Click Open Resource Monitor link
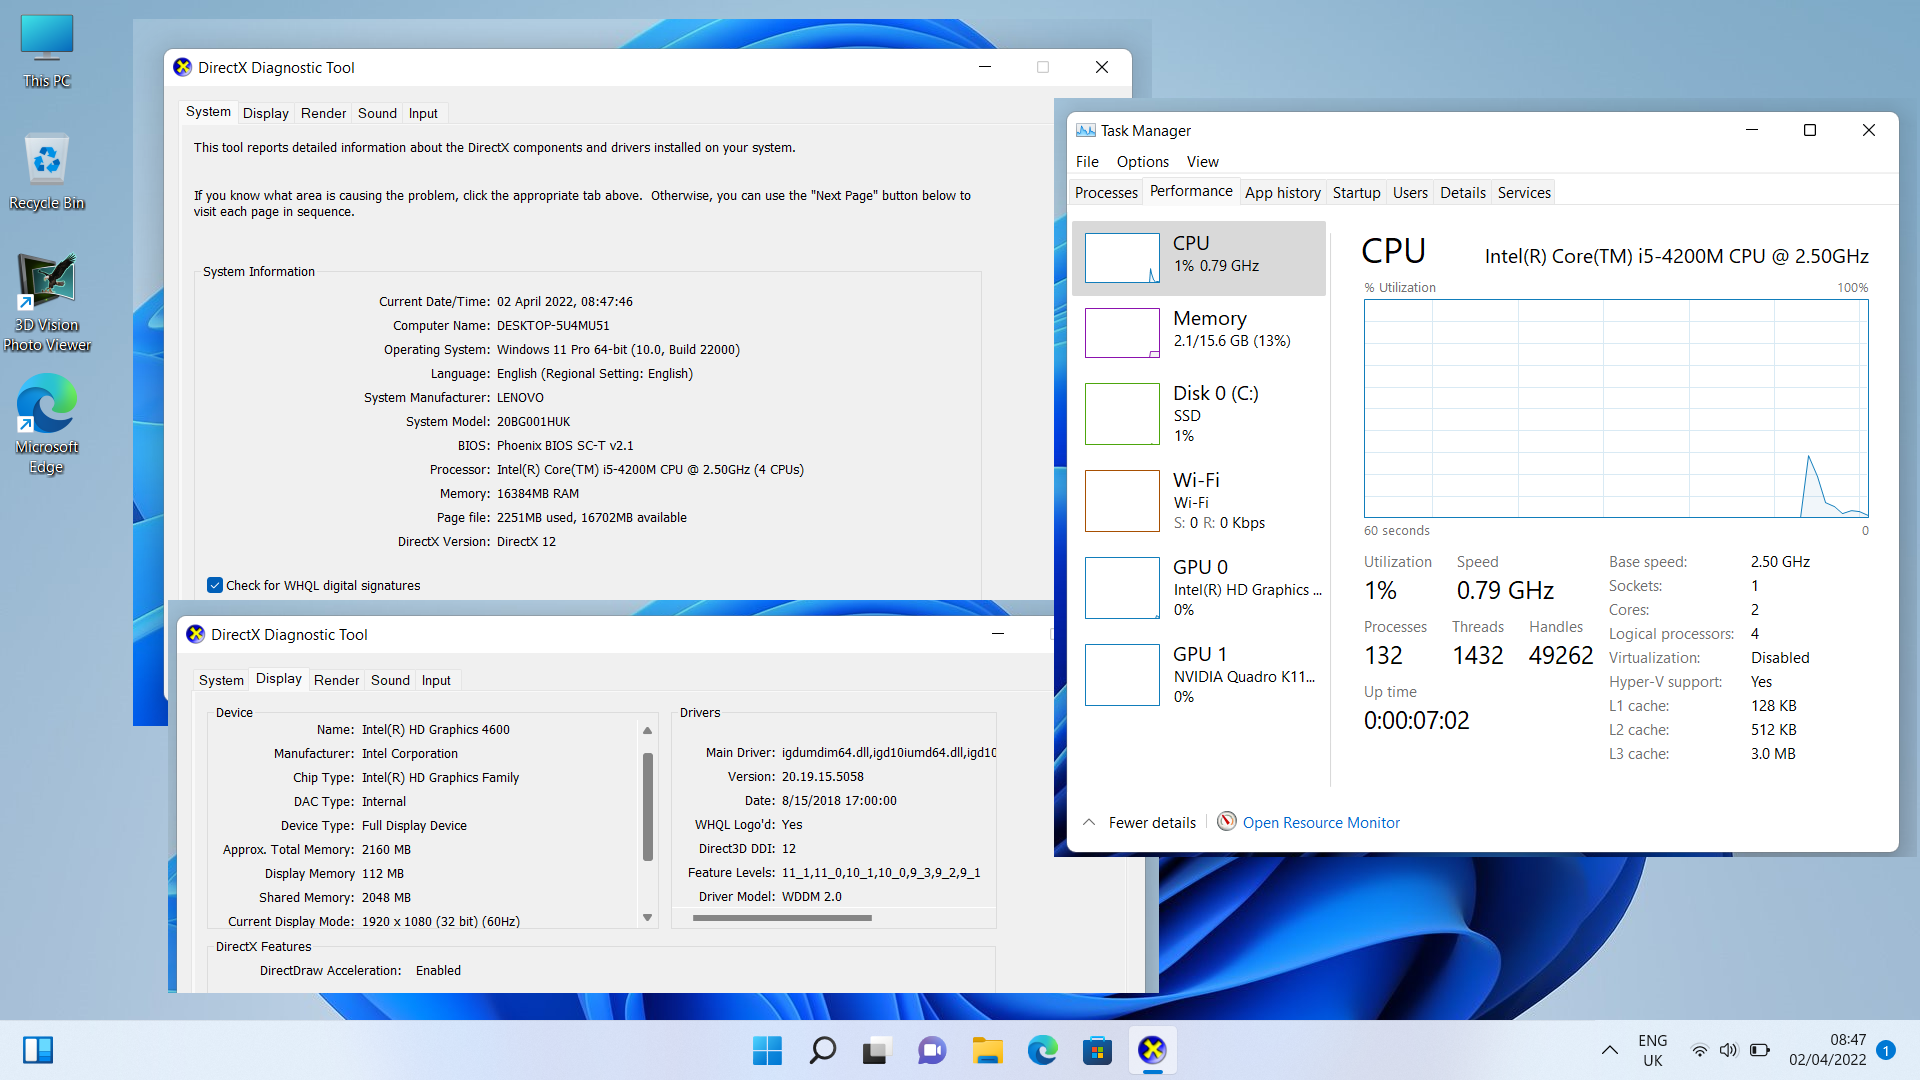The image size is (1920, 1080). click(1321, 822)
